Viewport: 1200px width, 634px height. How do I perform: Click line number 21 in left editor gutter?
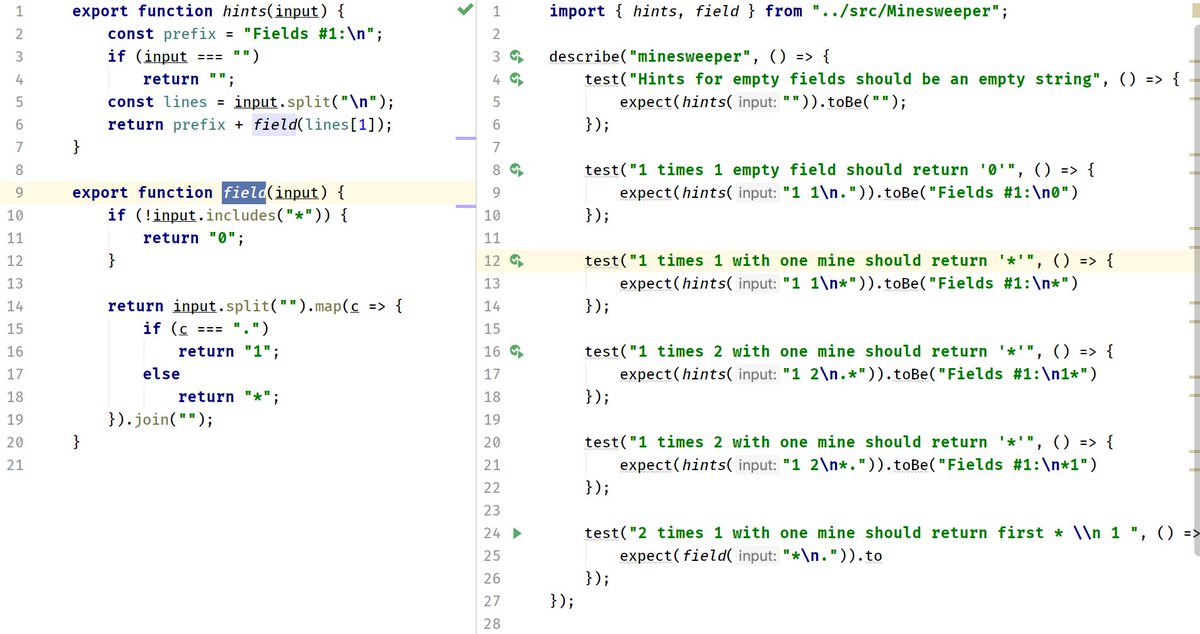pos(14,465)
